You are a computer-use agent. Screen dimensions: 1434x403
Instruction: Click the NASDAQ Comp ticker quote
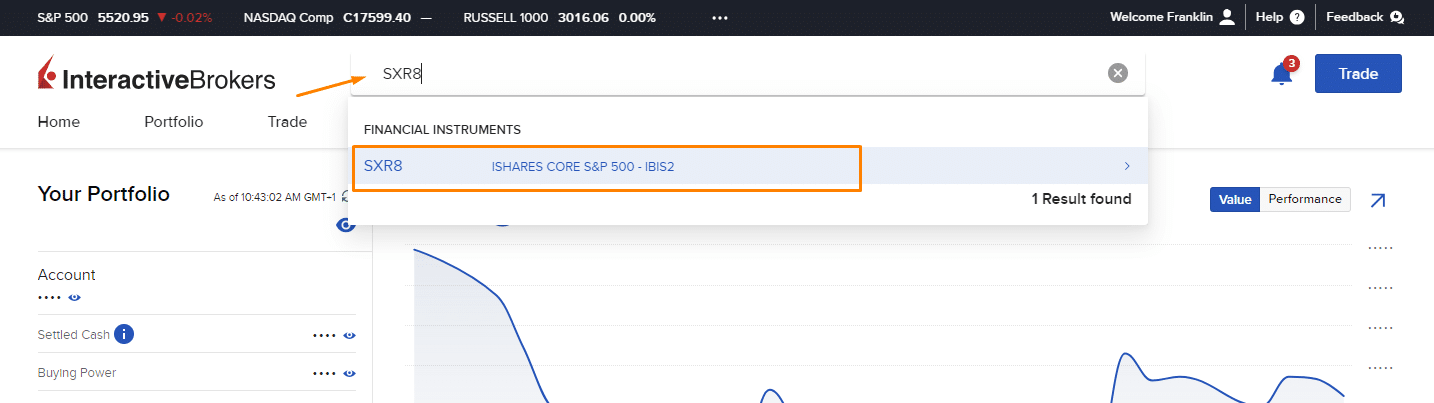click(x=338, y=17)
